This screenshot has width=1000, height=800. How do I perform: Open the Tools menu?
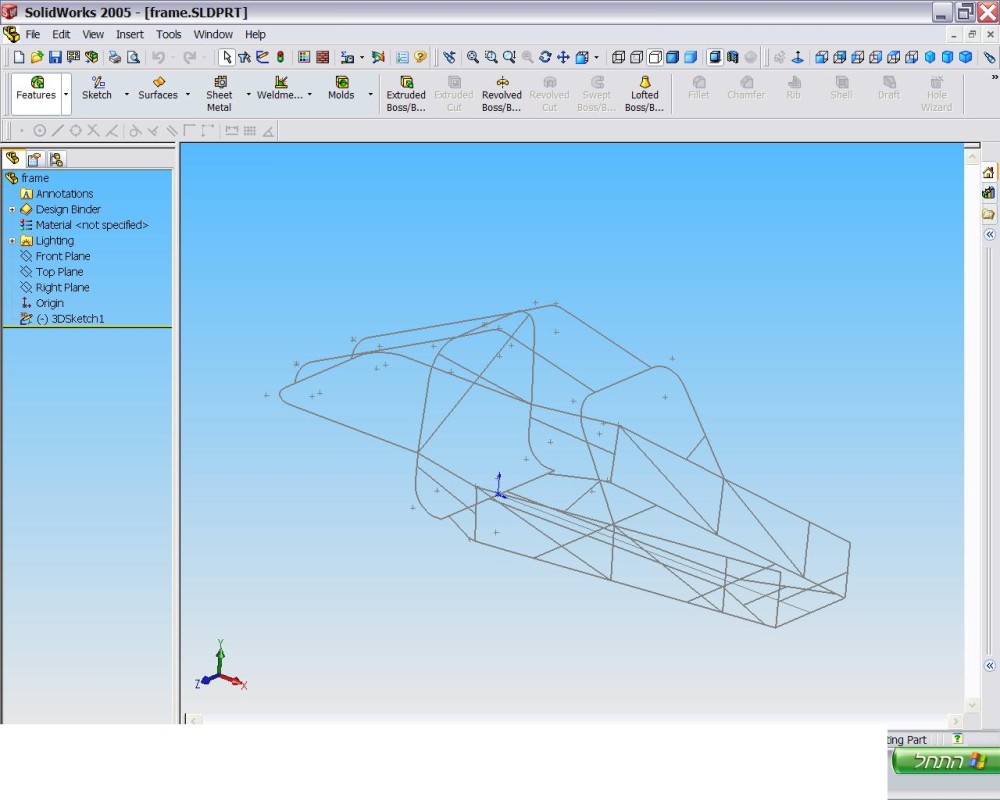point(168,34)
